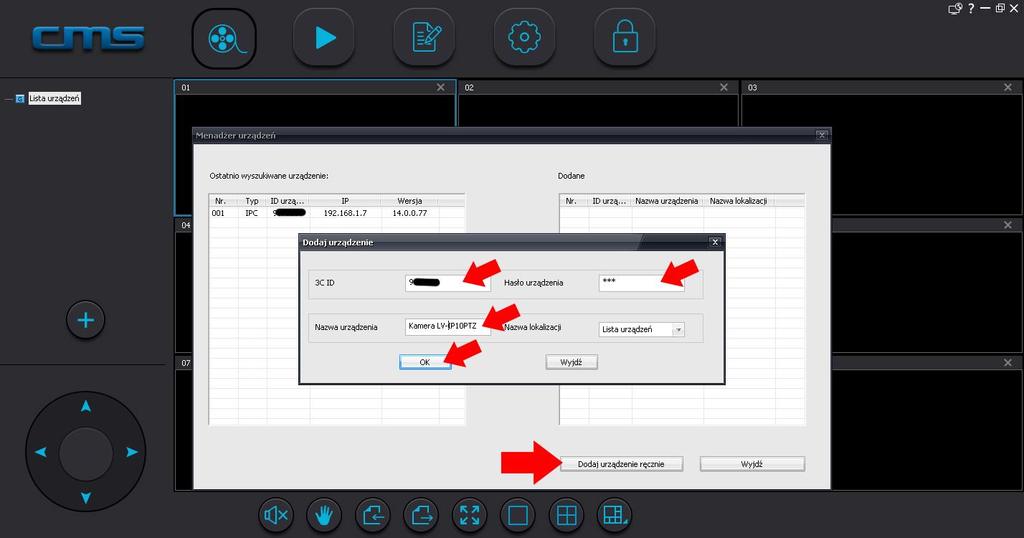
Task: Close video pane 02
Action: point(724,87)
